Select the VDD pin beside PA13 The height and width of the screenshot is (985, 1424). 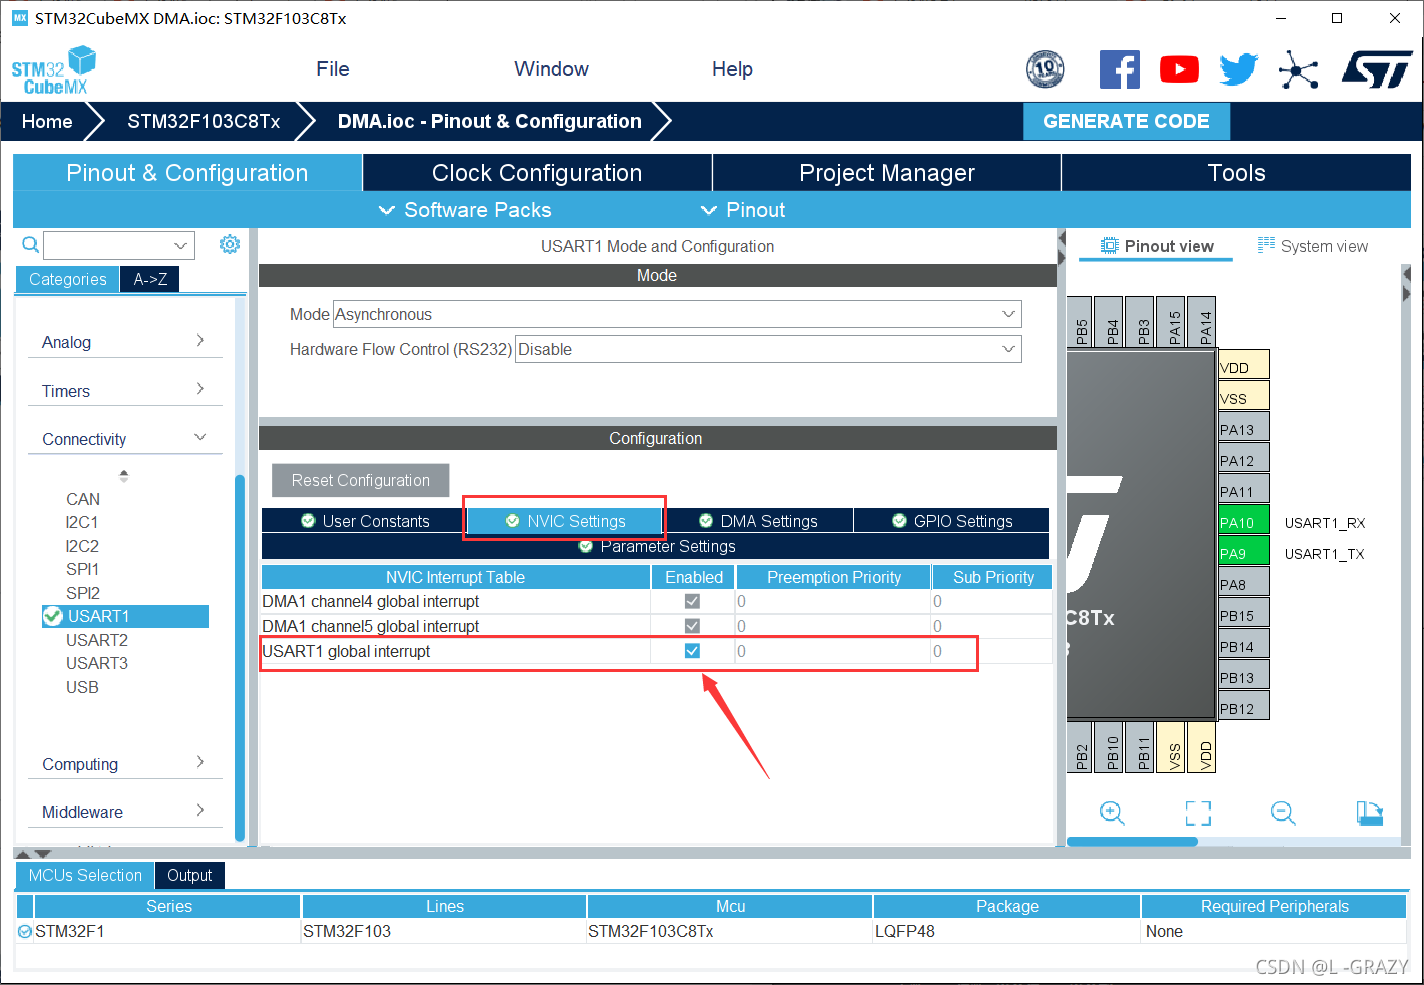pyautogui.click(x=1244, y=367)
